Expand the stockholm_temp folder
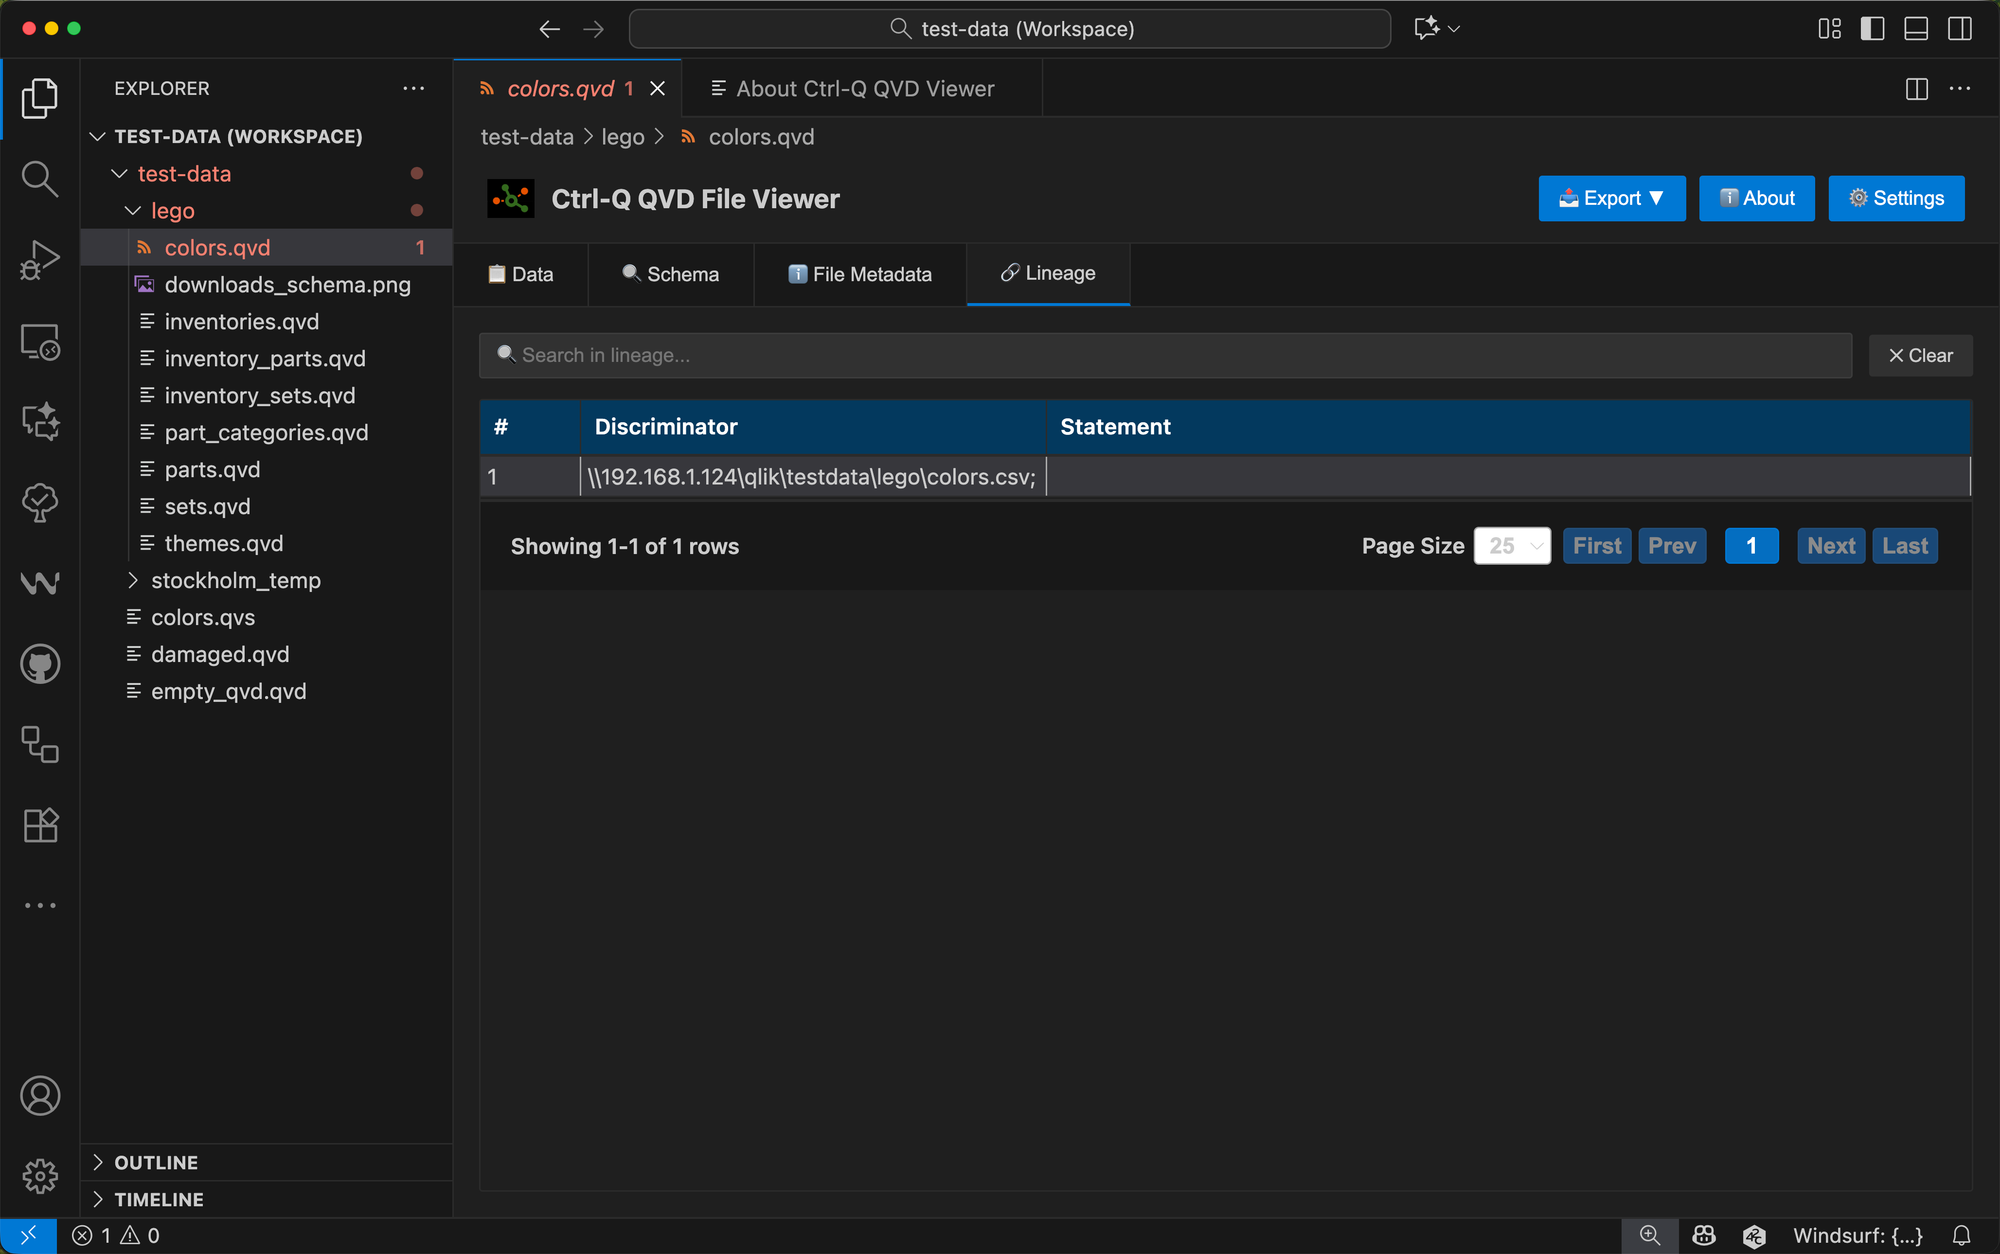 (235, 580)
